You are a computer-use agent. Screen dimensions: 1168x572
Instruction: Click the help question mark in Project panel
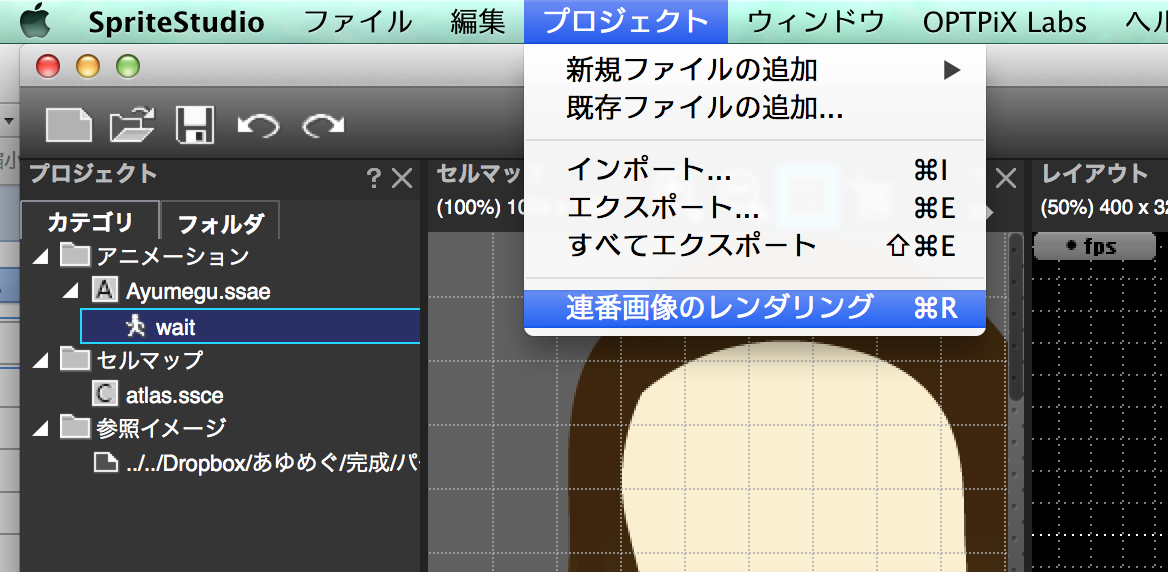[x=373, y=178]
